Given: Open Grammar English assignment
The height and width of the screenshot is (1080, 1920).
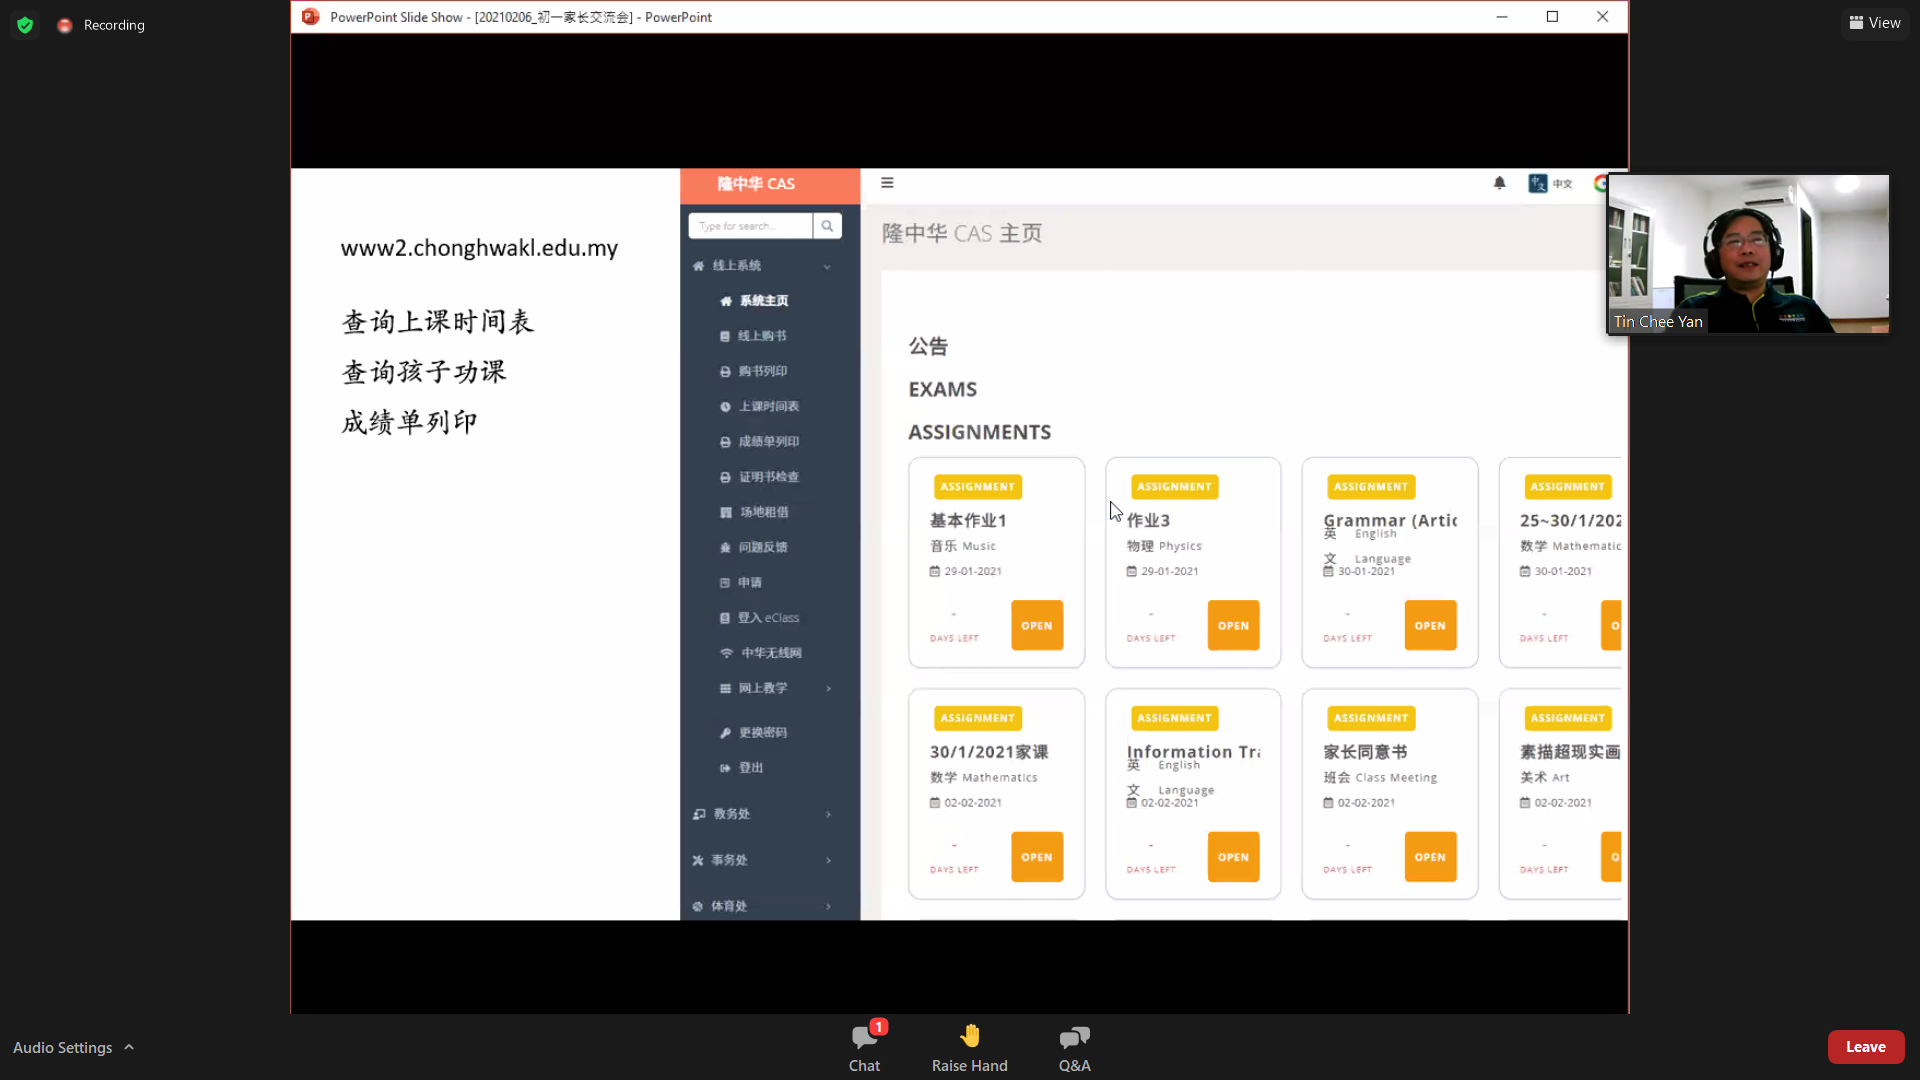Looking at the screenshot, I should click(1430, 625).
